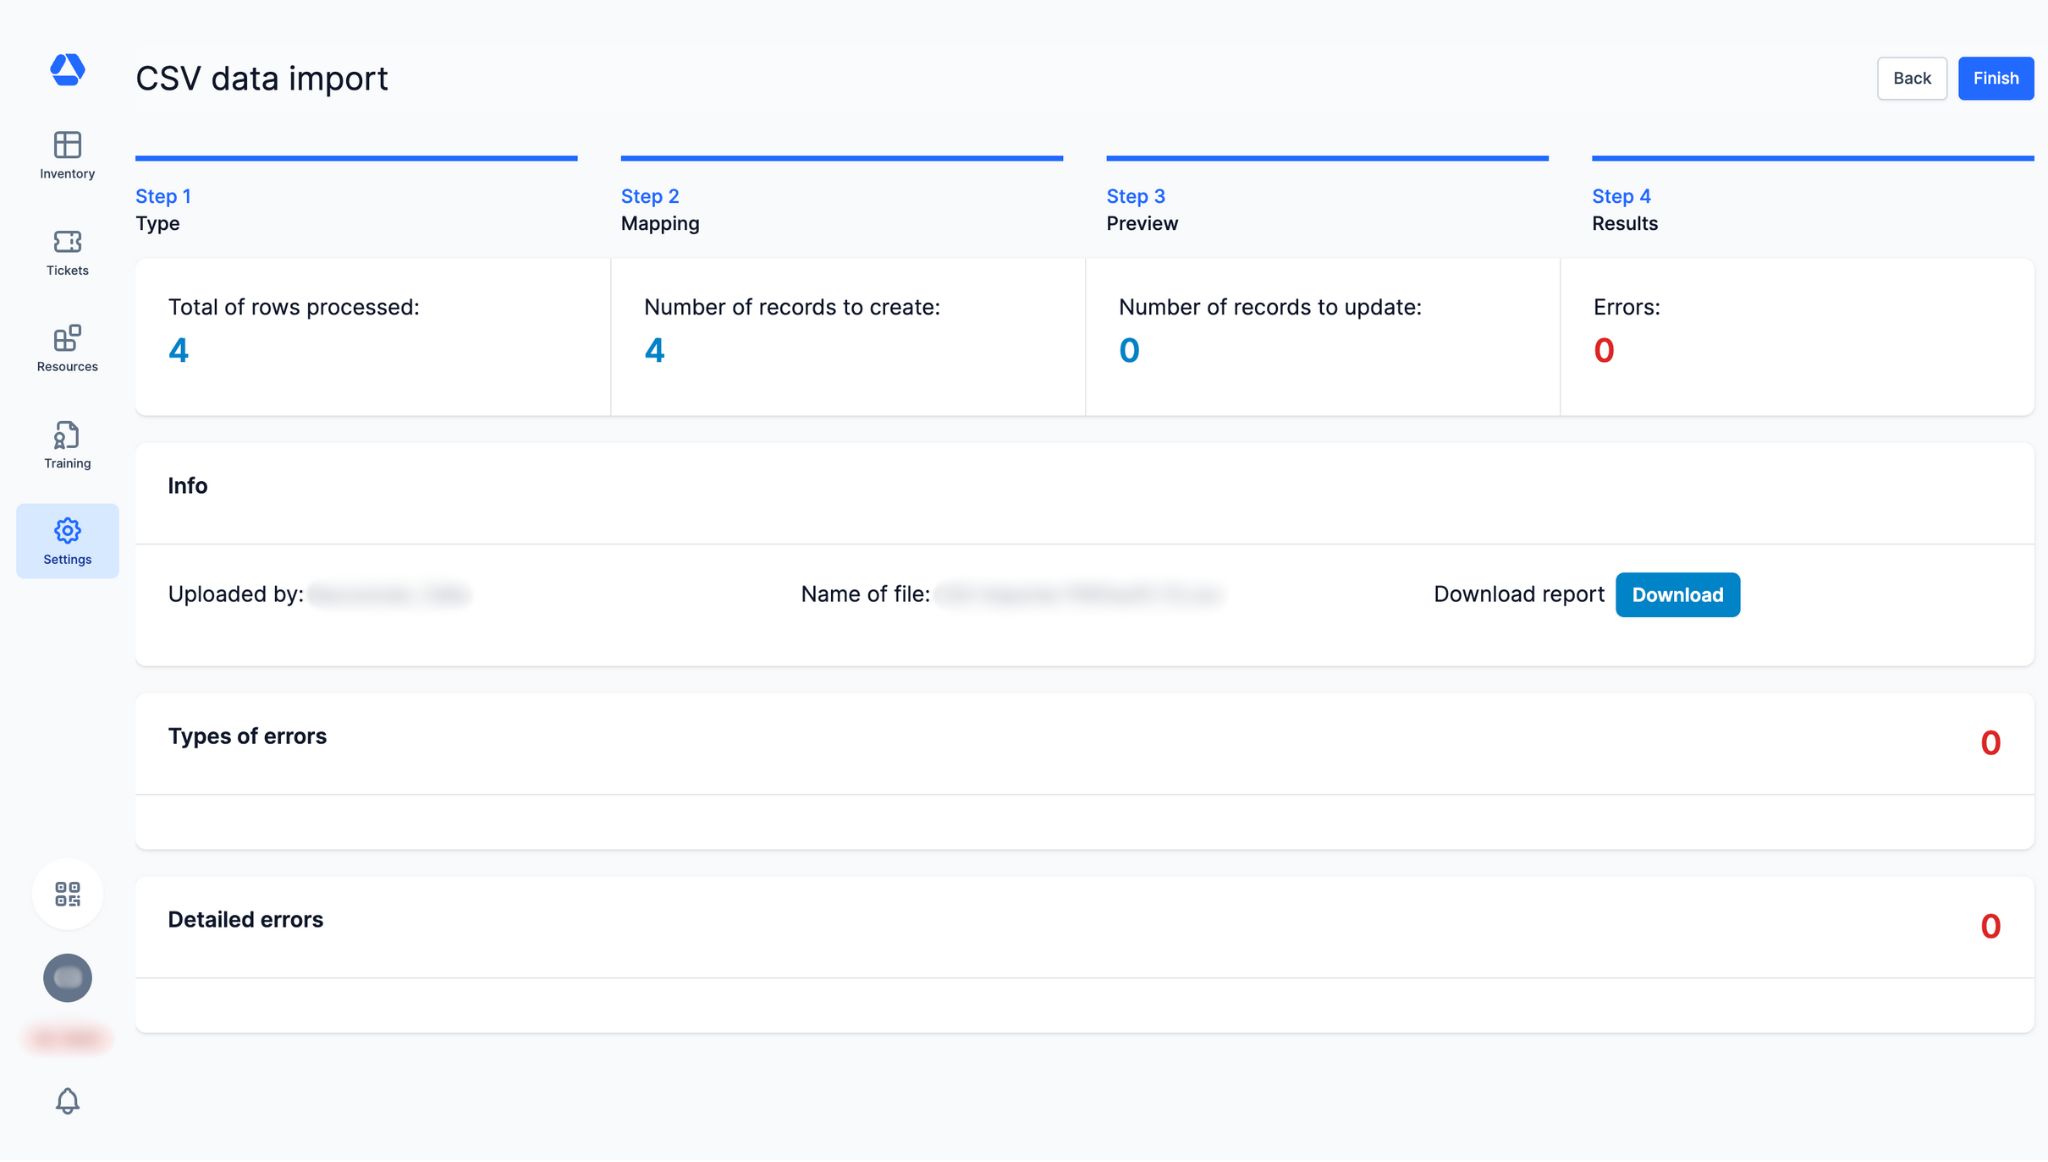Open the QR code scanner

coord(67,894)
